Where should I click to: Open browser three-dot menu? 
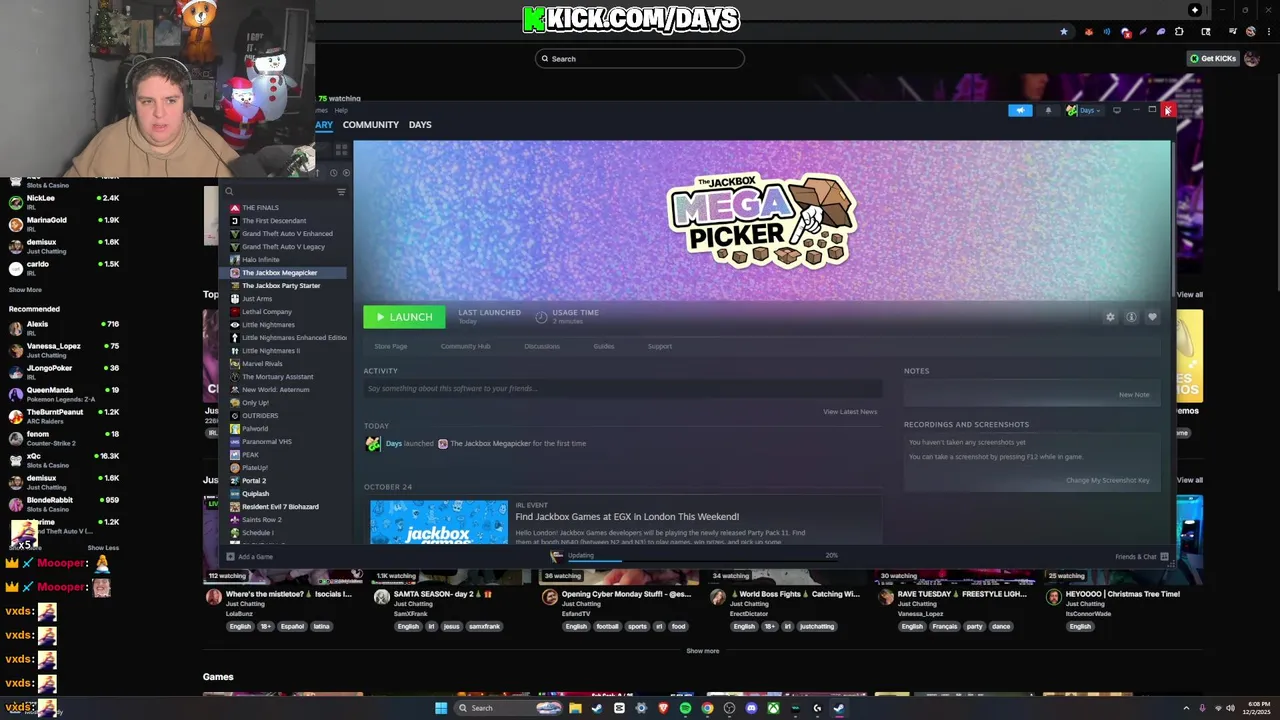(x=1267, y=32)
